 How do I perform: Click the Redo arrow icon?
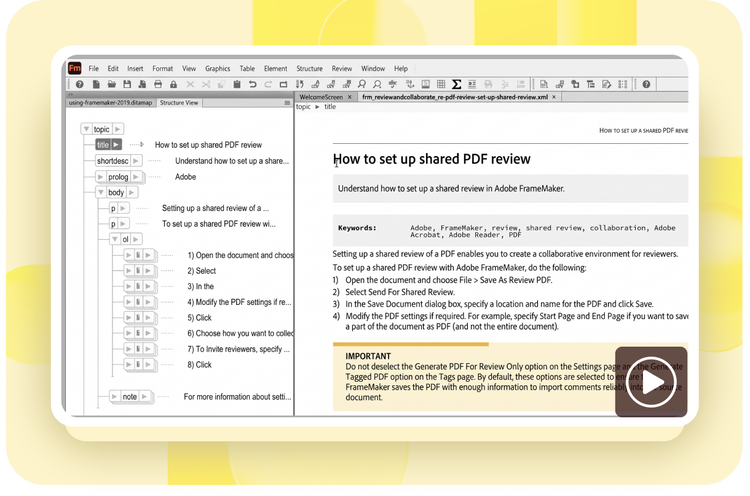pos(268,84)
